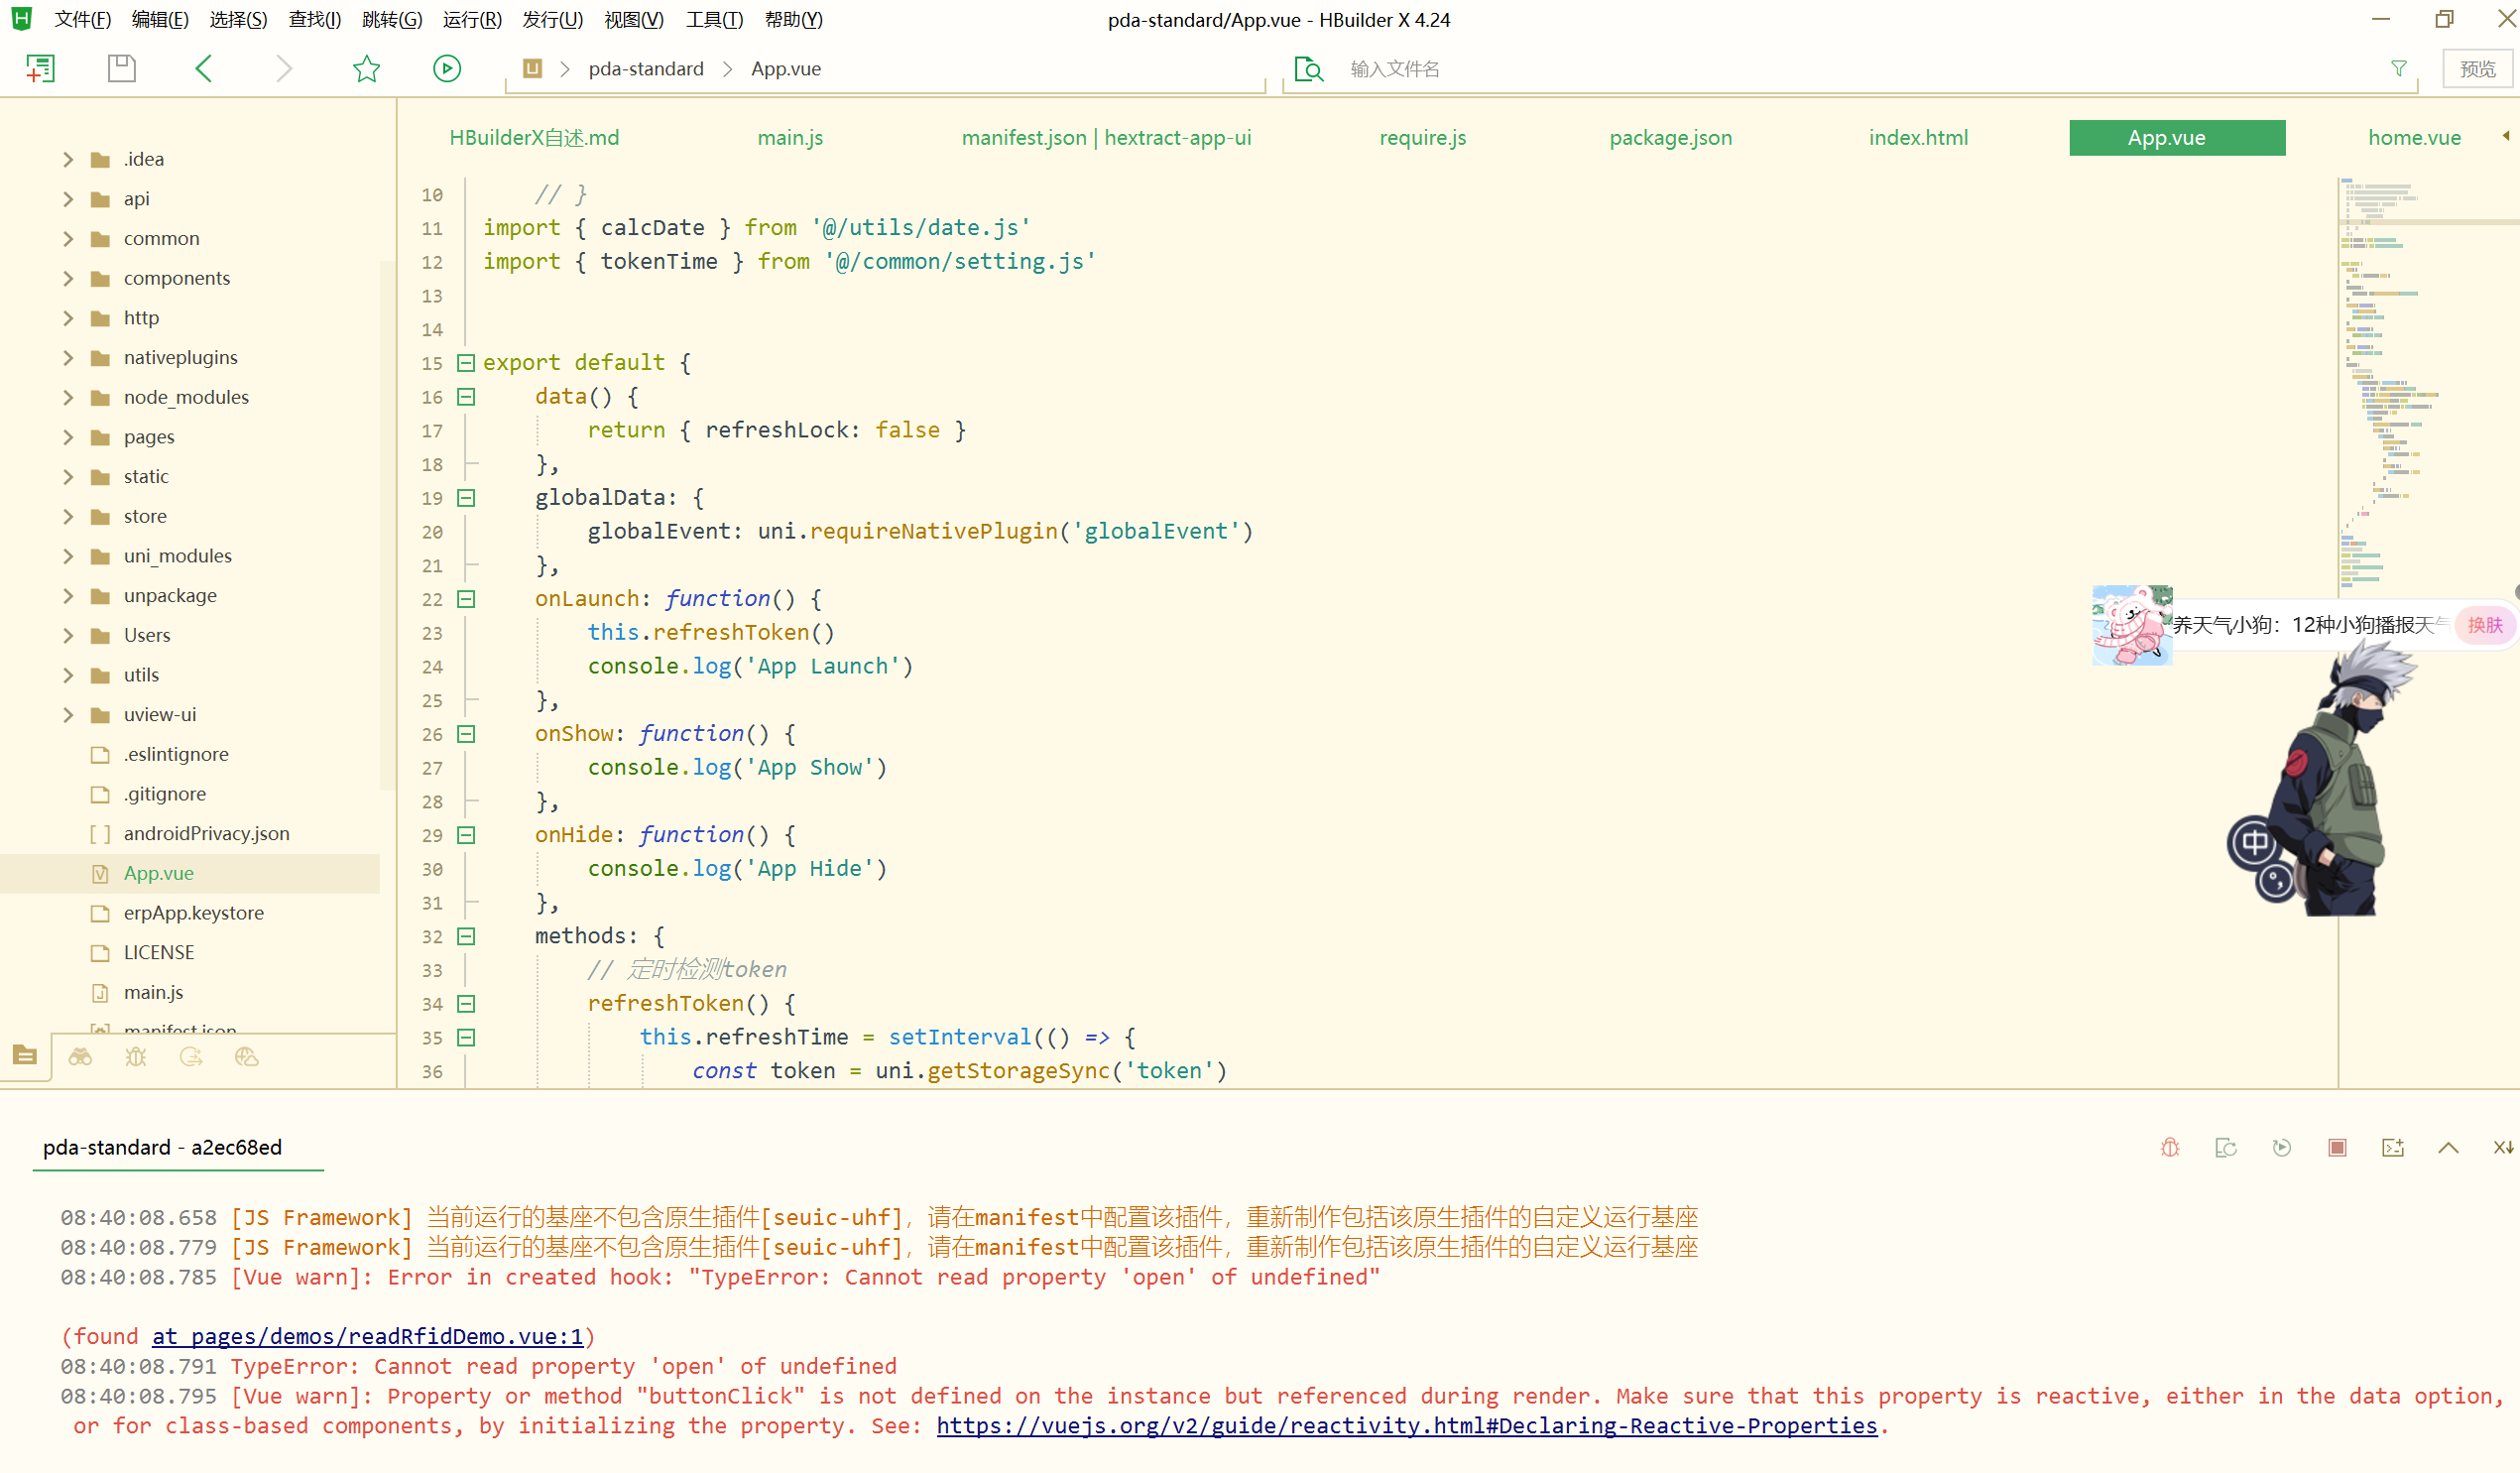Viewport: 2520px width, 1473px height.
Task: Click the 预览 preview button
Action: point(2477,68)
